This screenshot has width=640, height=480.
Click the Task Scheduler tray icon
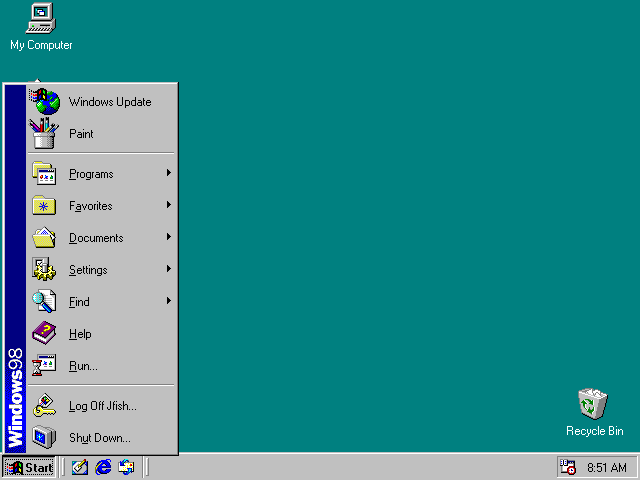(x=568, y=467)
